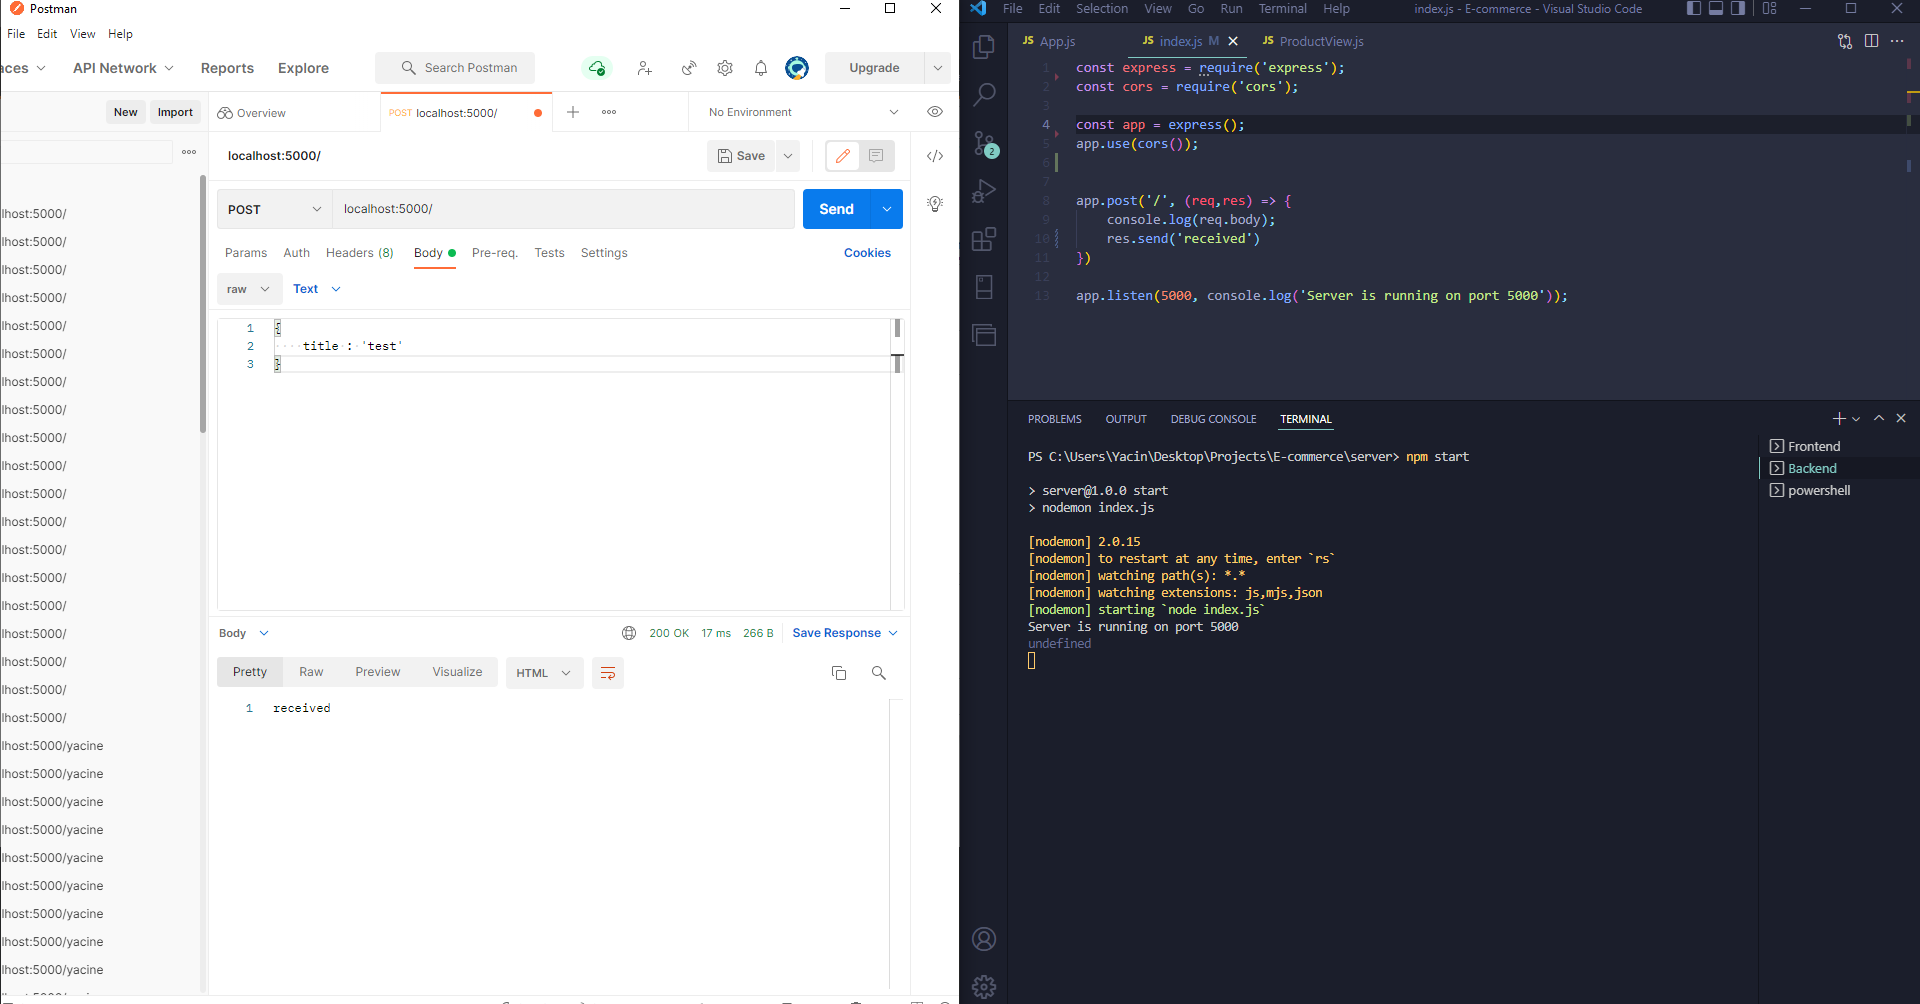The width and height of the screenshot is (1920, 1004).
Task: Open Headers (8) request tab
Action: [x=360, y=253]
